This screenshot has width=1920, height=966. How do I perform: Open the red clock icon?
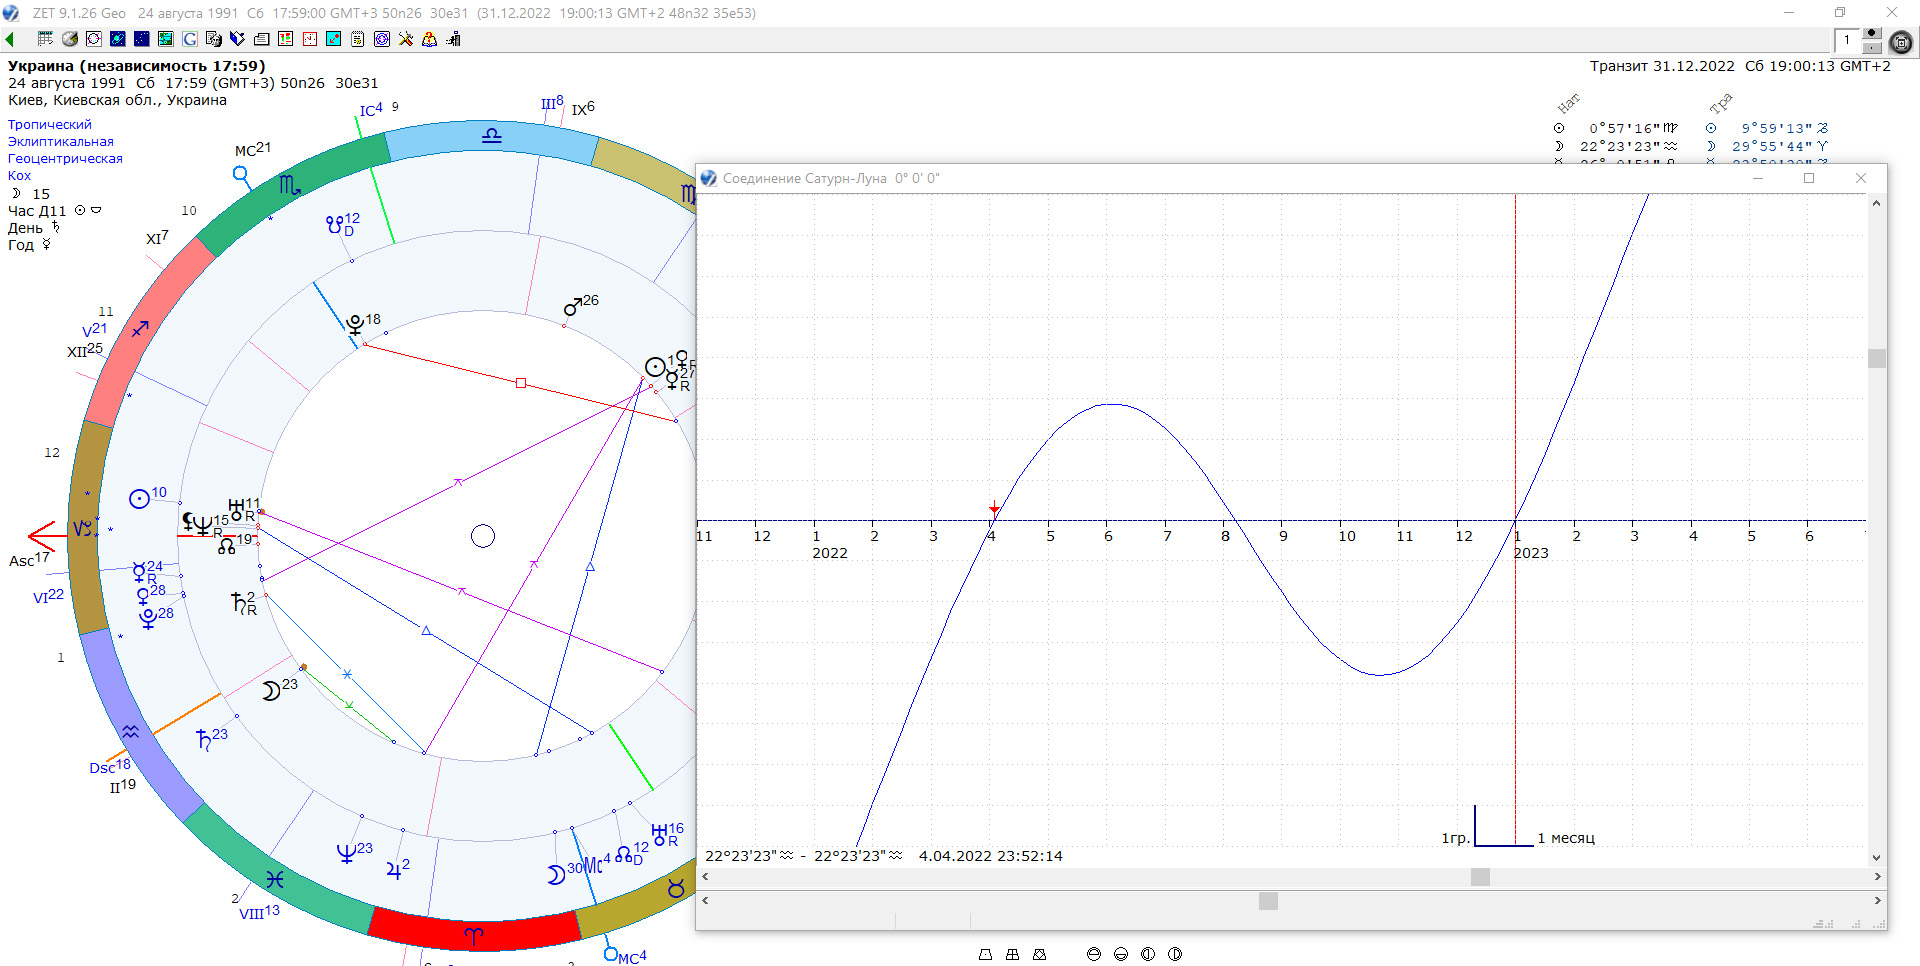(310, 39)
